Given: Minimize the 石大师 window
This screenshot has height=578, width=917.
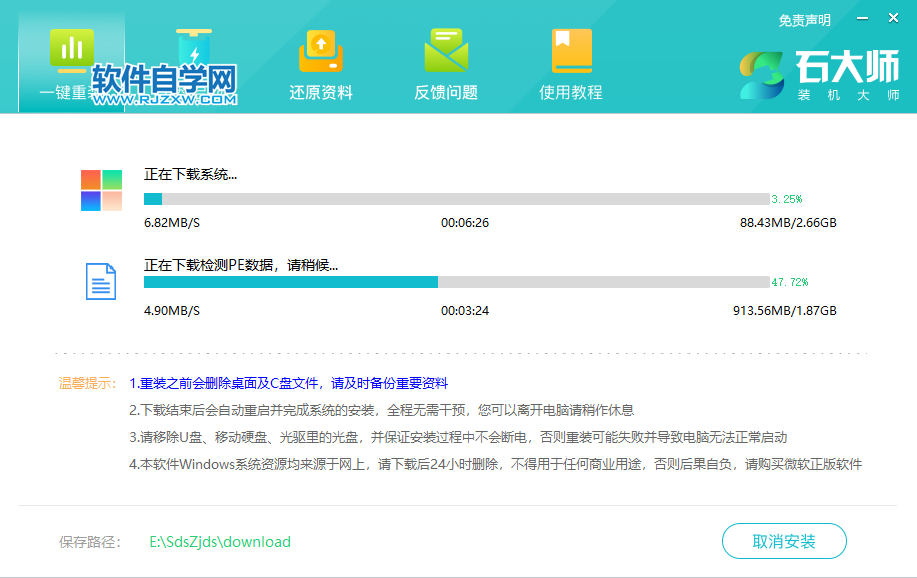Looking at the screenshot, I should [x=862, y=18].
